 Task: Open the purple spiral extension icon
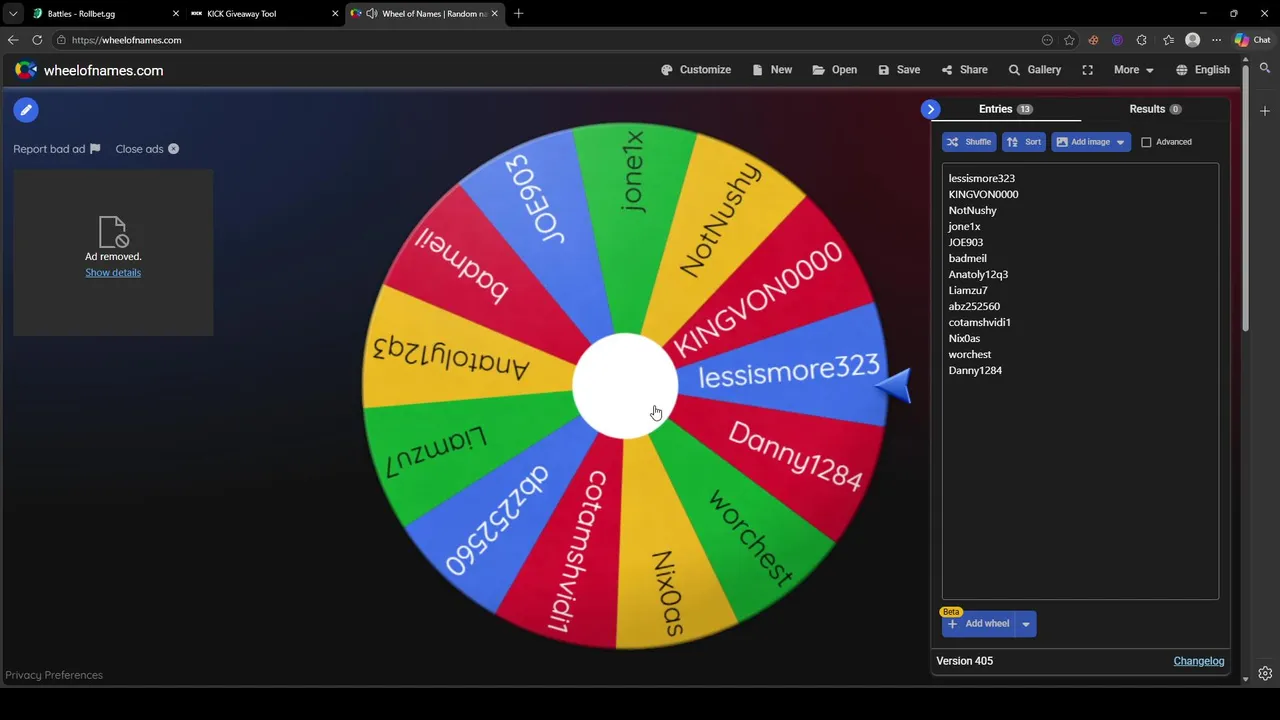pyautogui.click(x=1117, y=40)
